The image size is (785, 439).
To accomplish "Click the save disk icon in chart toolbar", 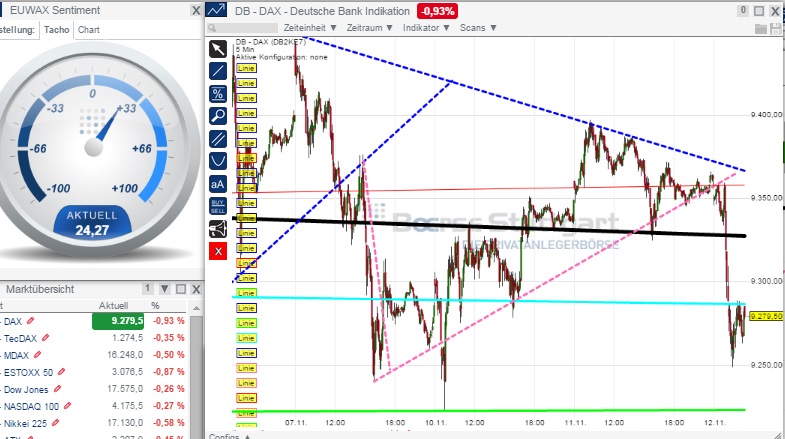I will [x=776, y=29].
